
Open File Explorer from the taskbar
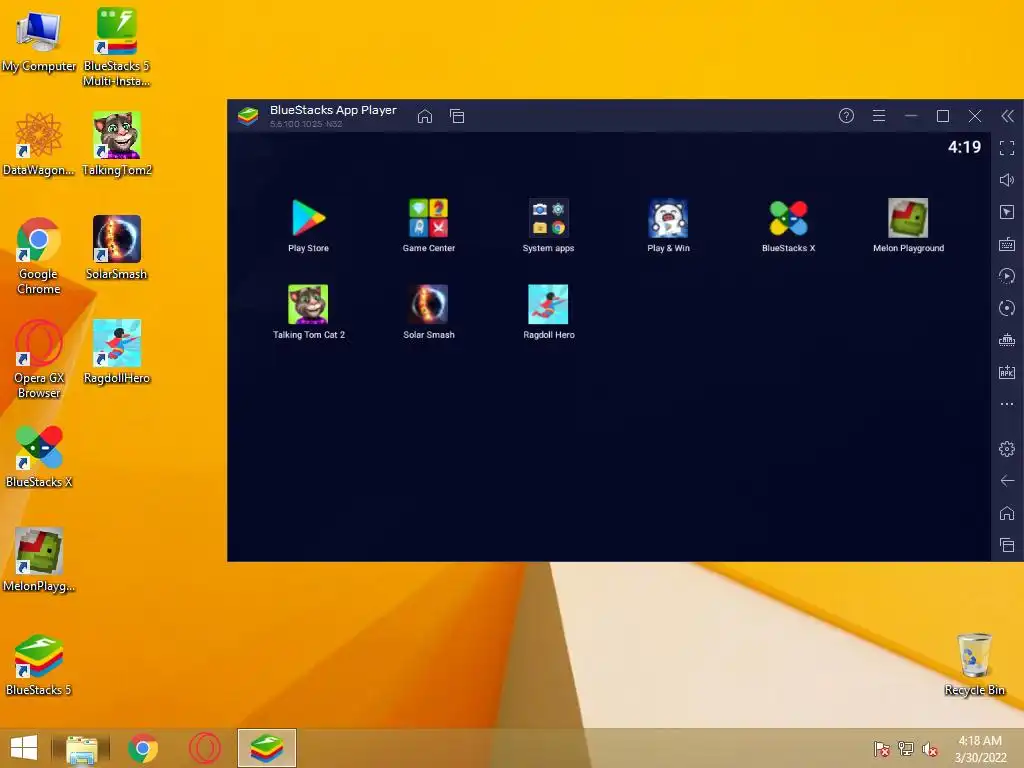82,748
